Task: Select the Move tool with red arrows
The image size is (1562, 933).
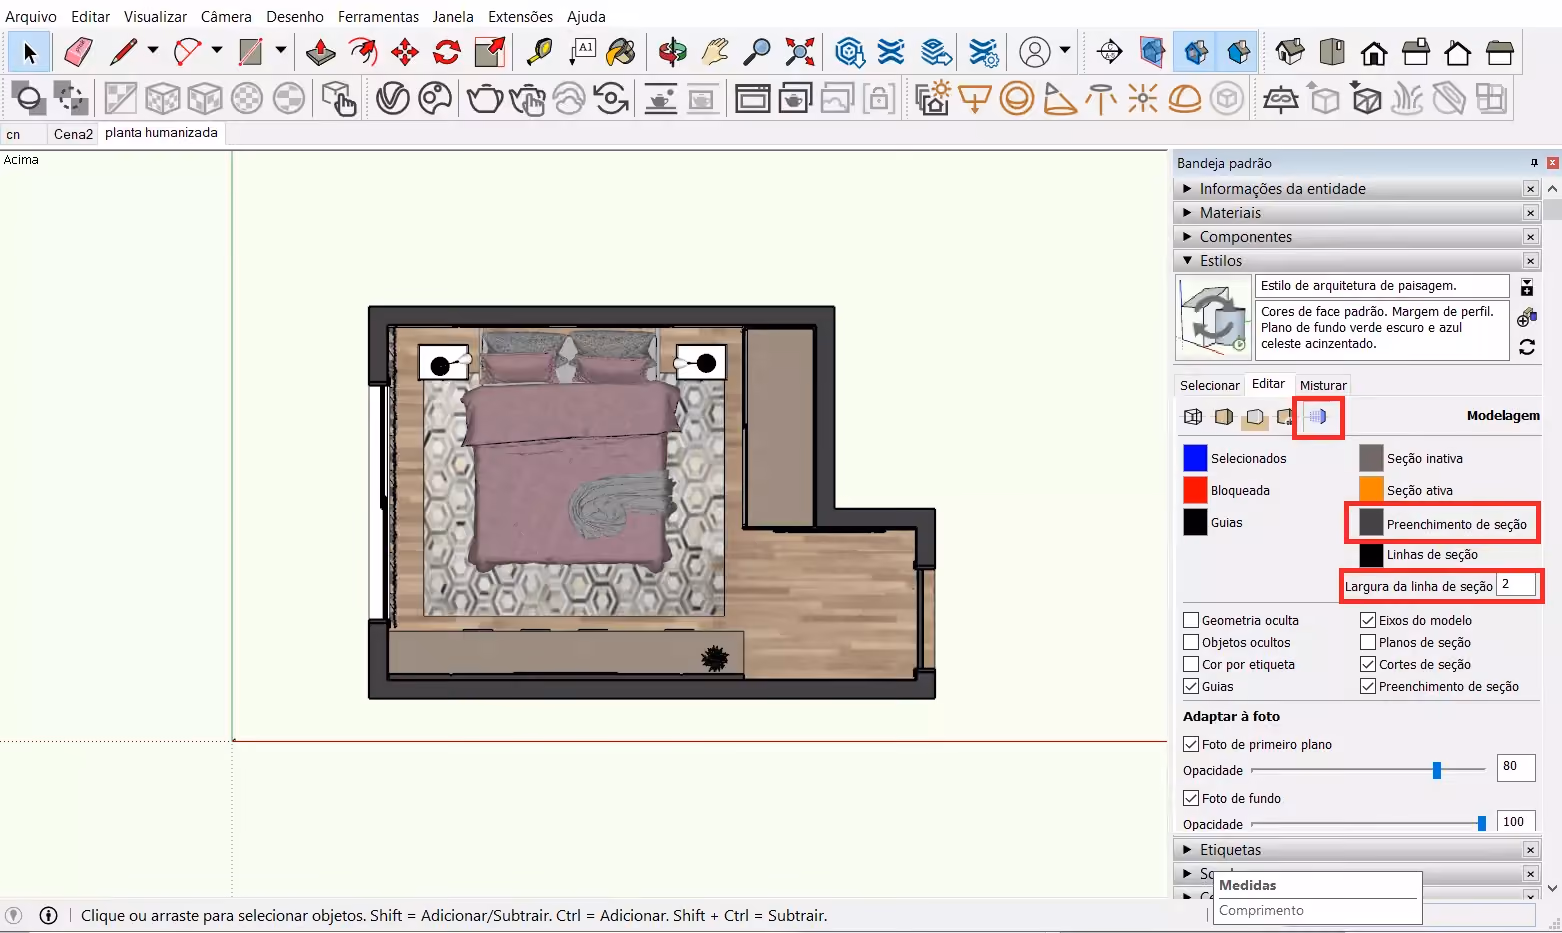Action: coord(405,52)
